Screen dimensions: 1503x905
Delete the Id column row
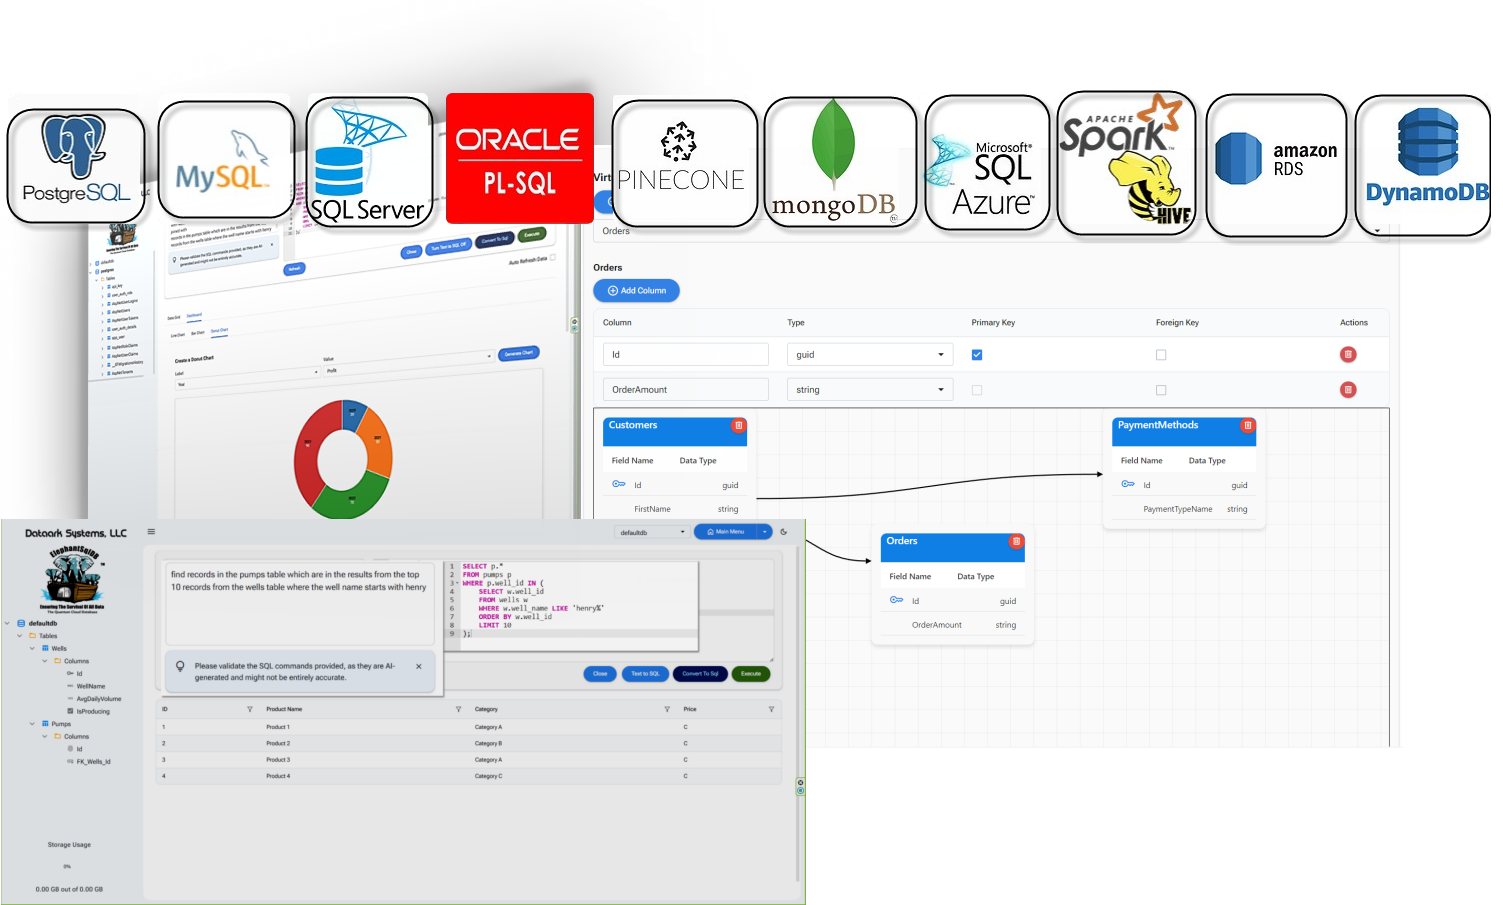point(1348,355)
